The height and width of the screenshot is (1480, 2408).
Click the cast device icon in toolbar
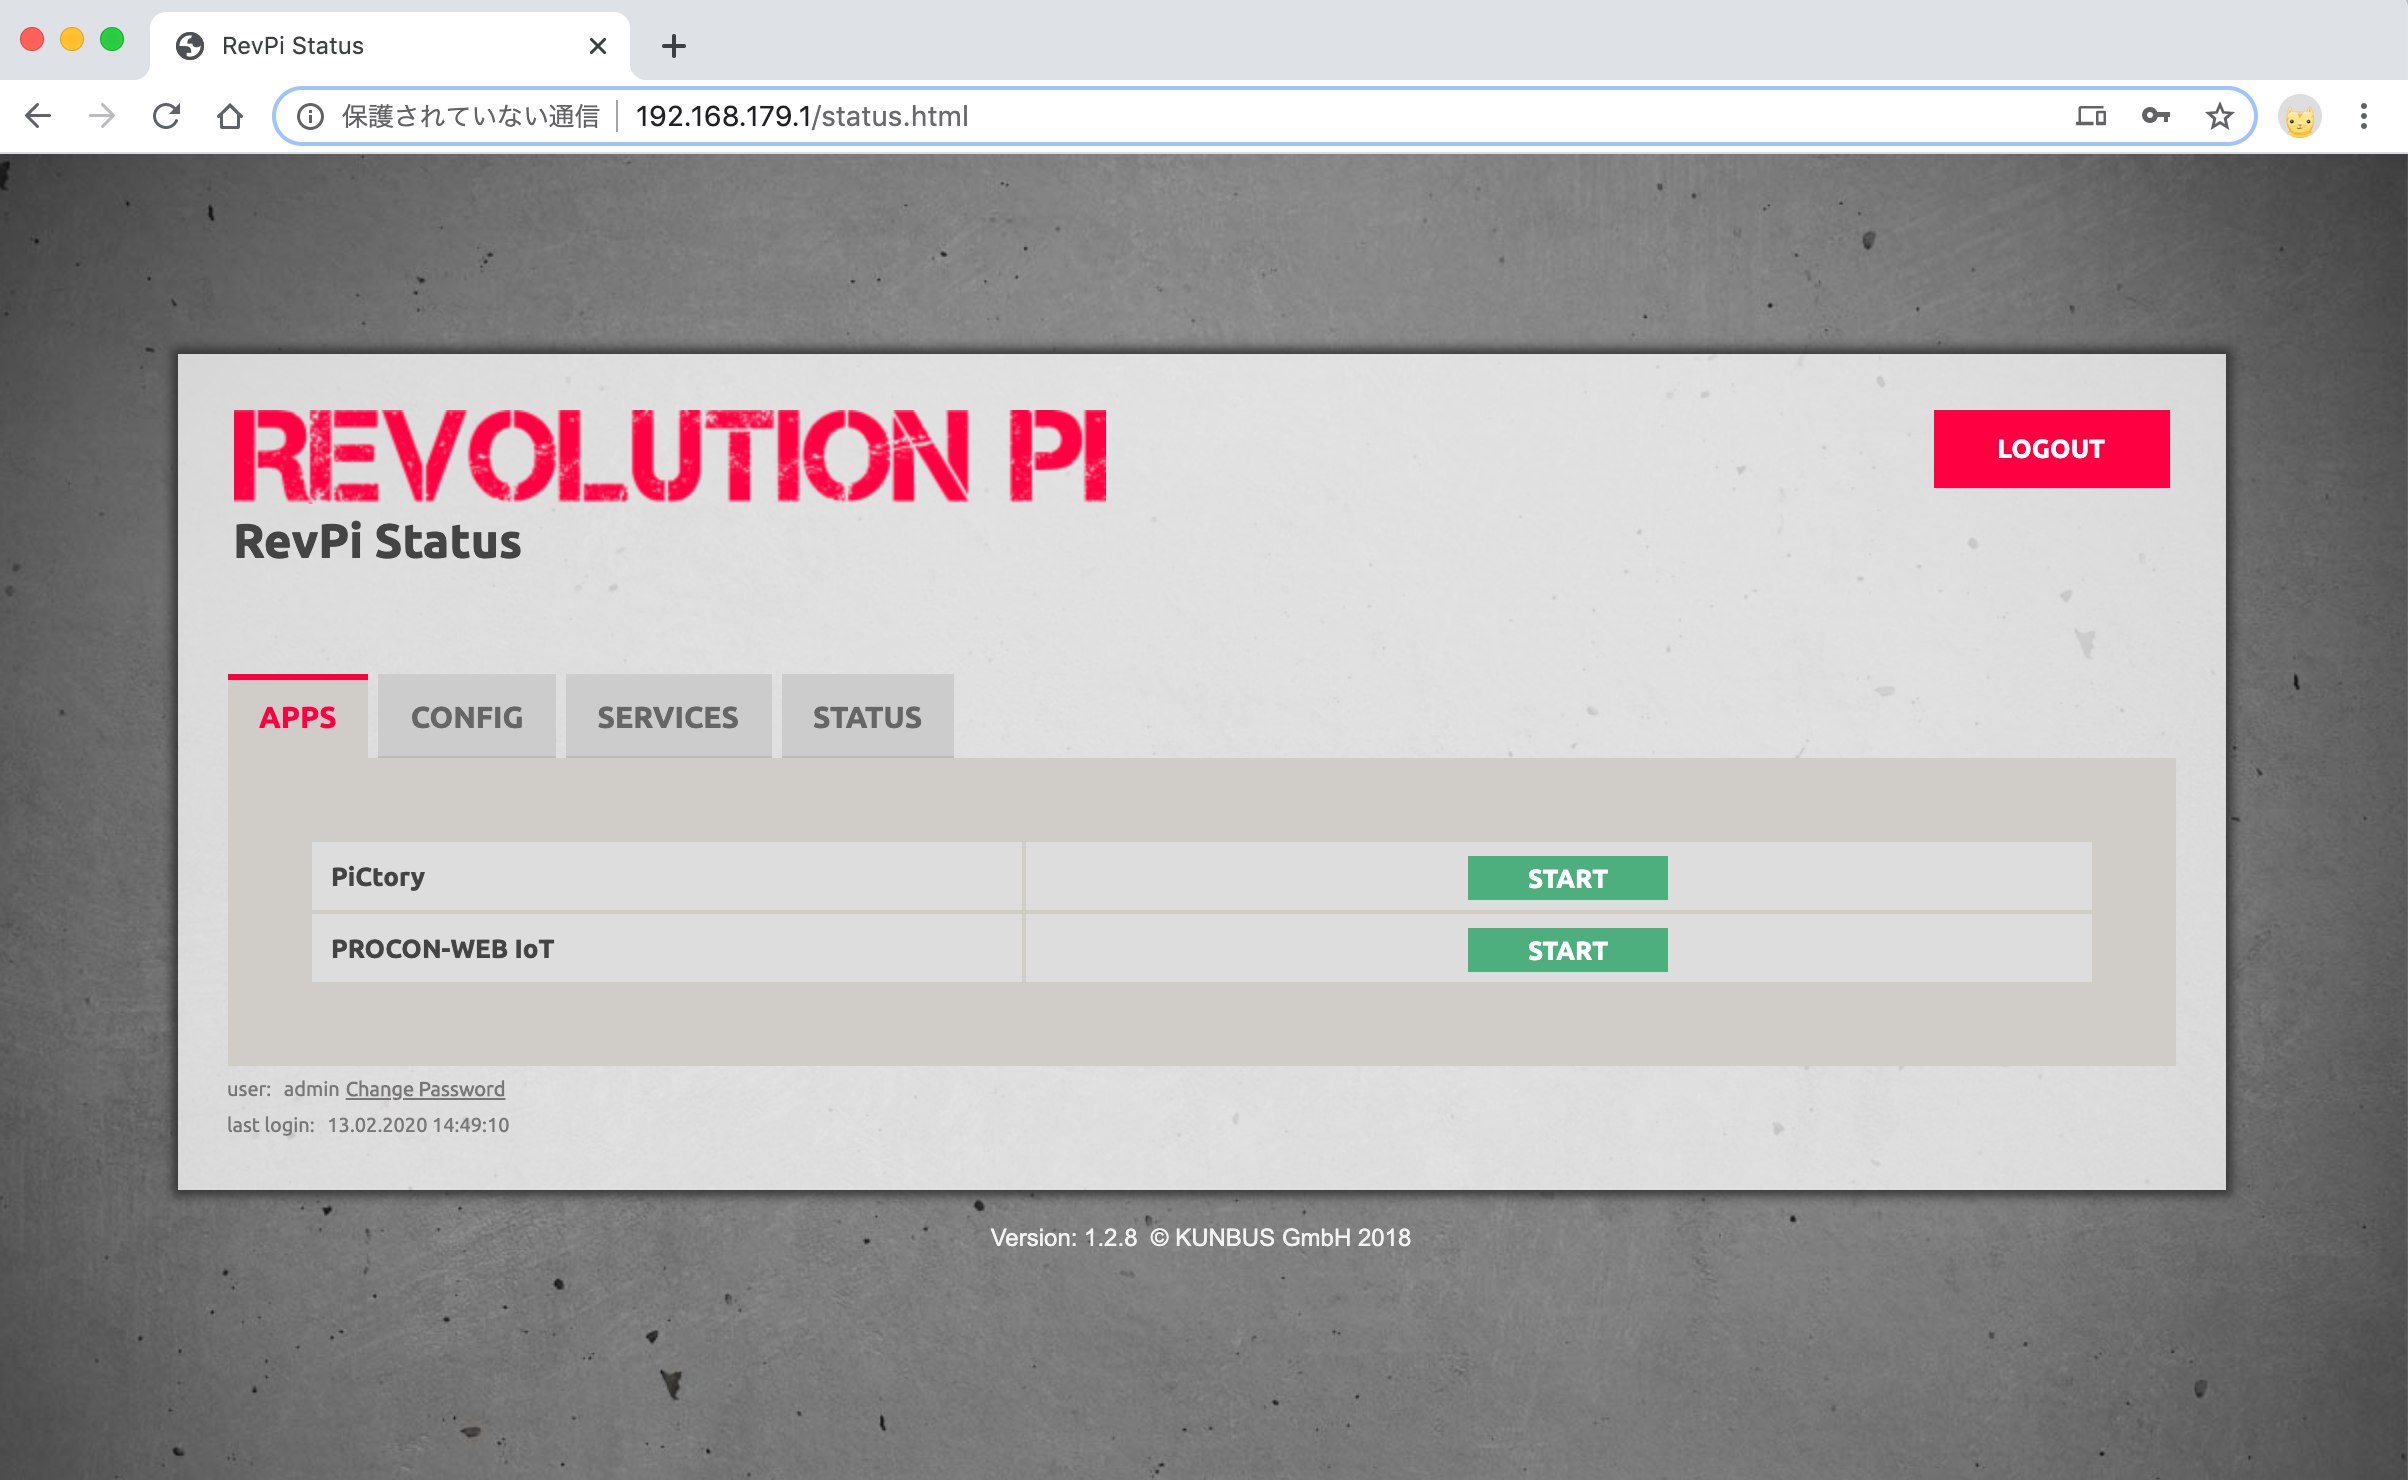[x=2089, y=115]
